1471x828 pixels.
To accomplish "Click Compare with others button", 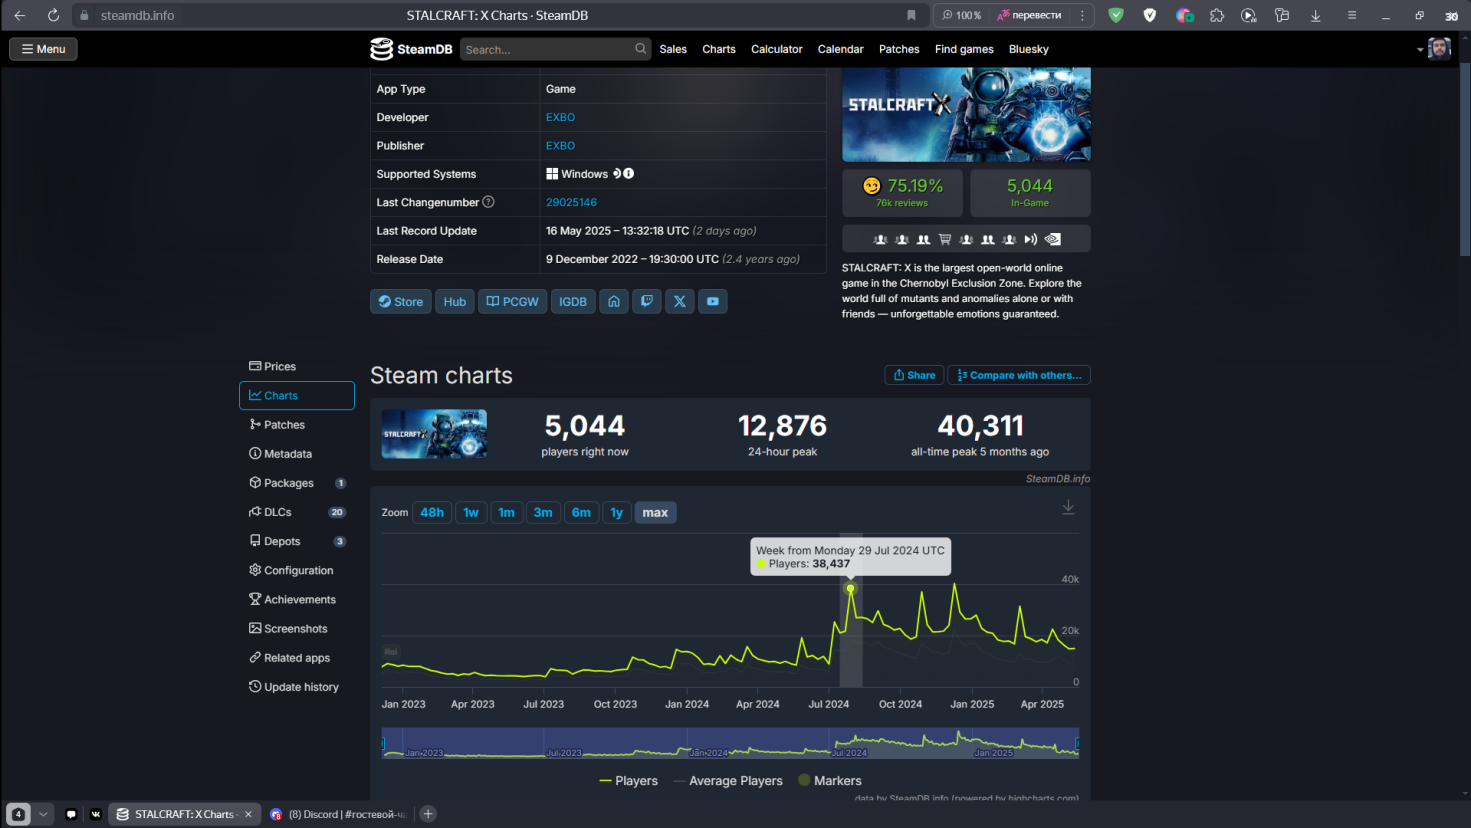I will (x=1019, y=375).
